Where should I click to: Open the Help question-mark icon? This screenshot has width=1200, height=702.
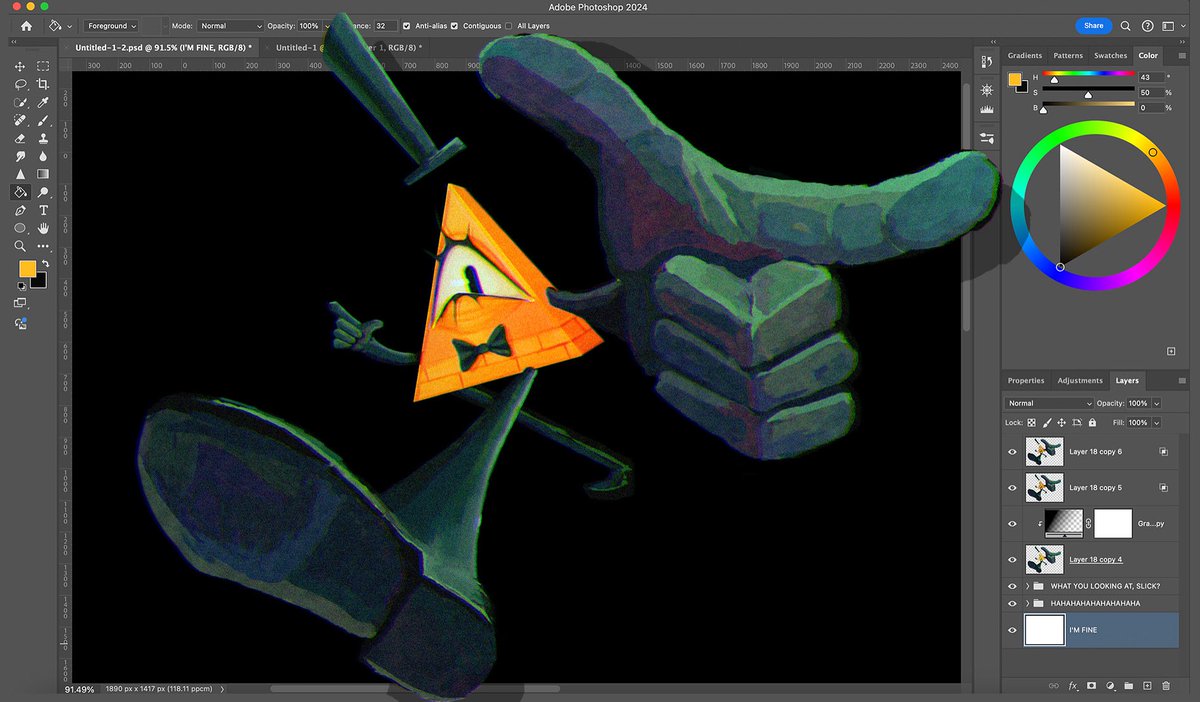(x=1147, y=25)
